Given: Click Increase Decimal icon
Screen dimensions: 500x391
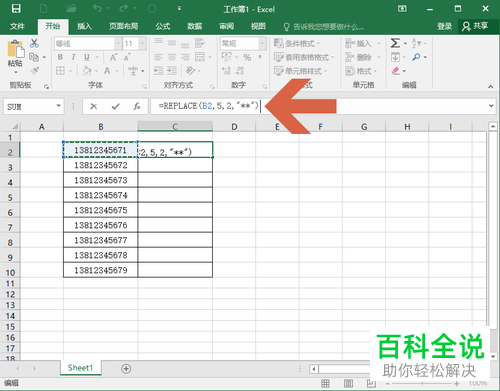Looking at the screenshot, I should [226, 71].
